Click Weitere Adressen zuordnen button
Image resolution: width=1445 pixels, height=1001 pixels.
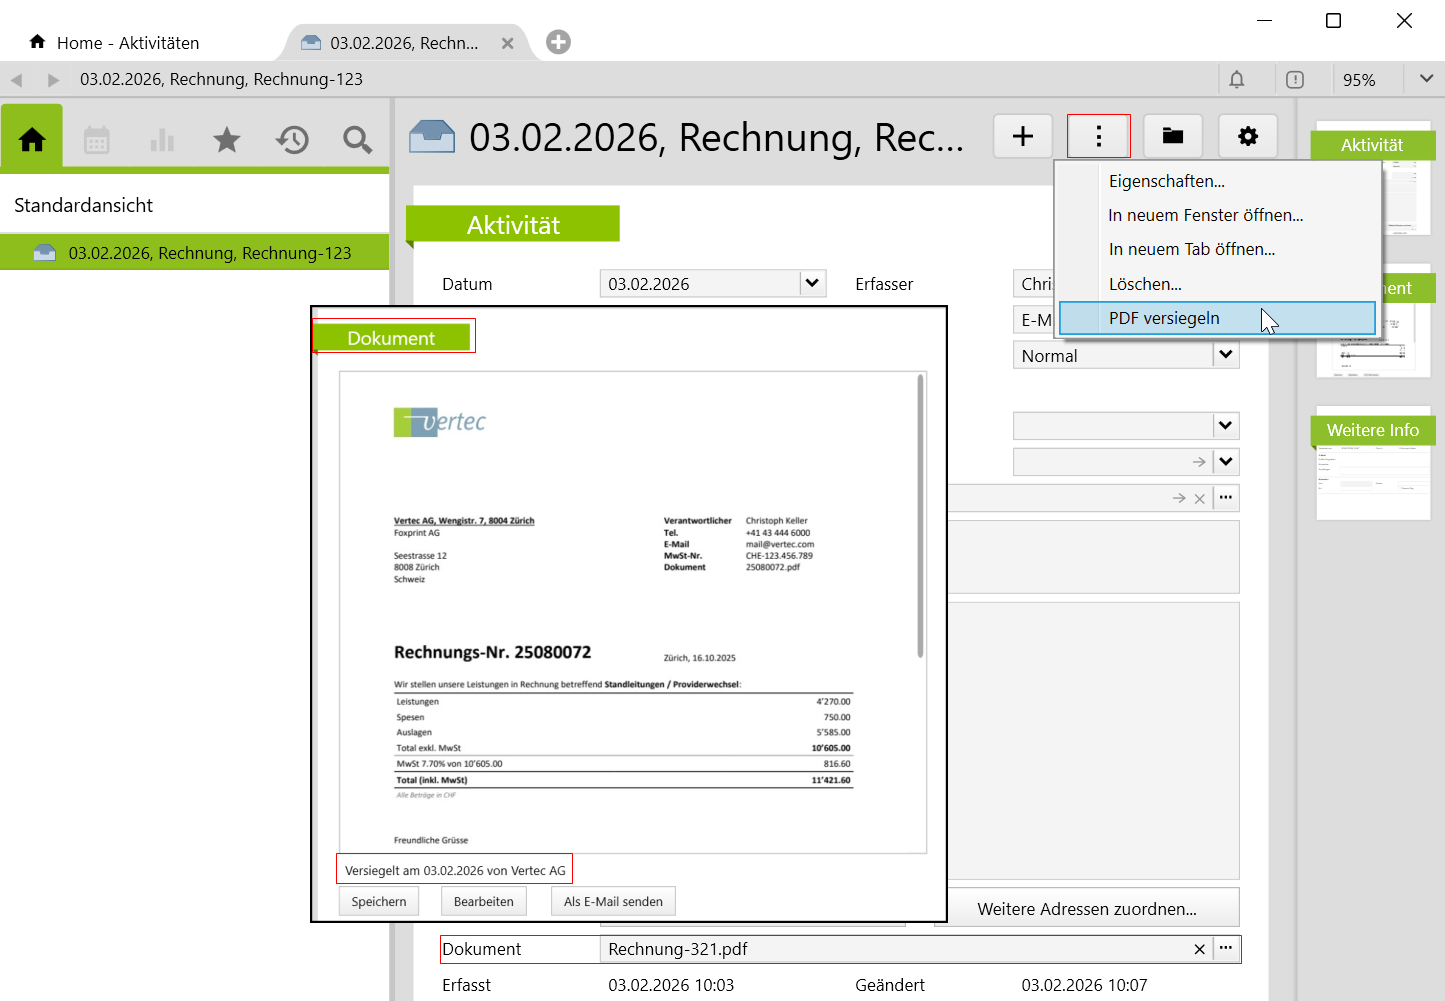pyautogui.click(x=1087, y=909)
